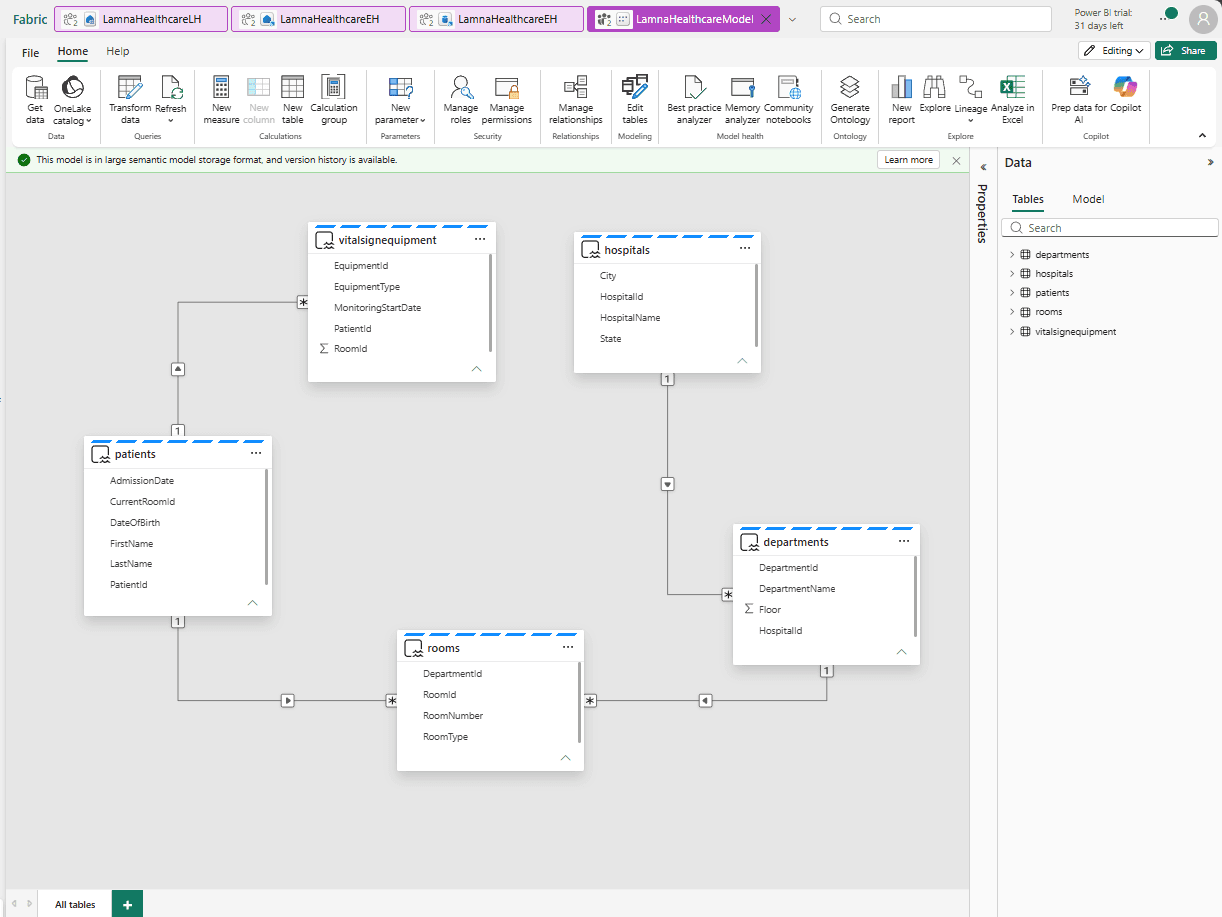Image resolution: width=1222 pixels, height=917 pixels.
Task: Click the user account avatar
Action: coord(1203,20)
